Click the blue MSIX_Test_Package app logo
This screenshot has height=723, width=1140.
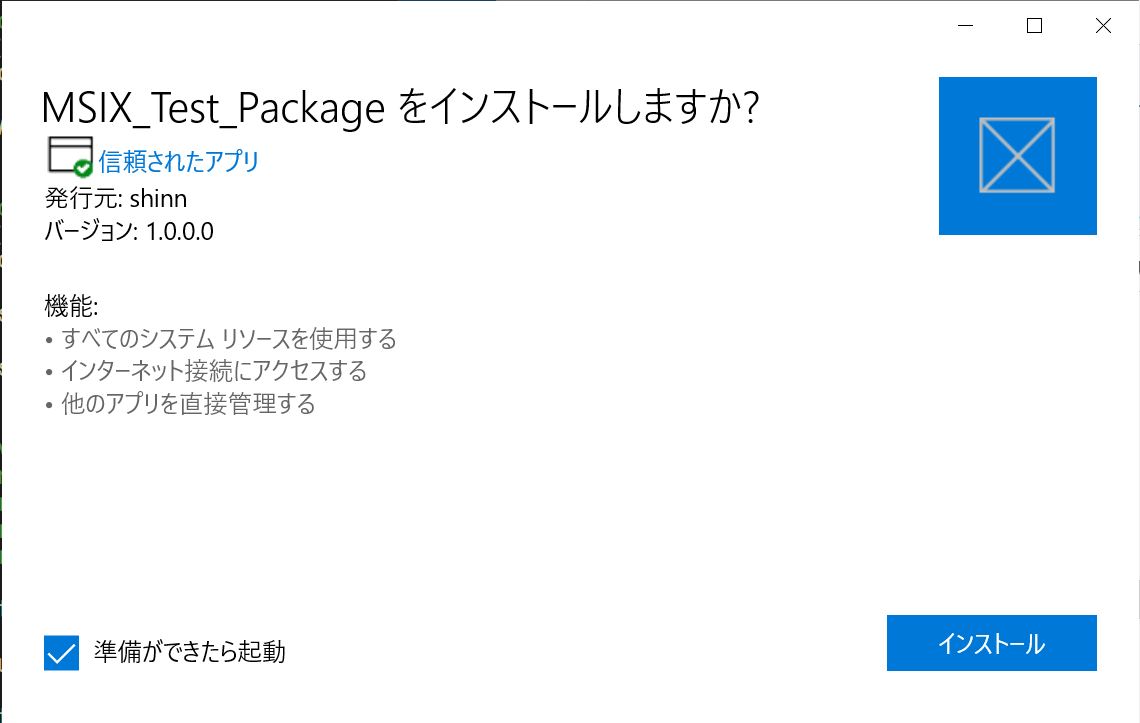[1017, 155]
